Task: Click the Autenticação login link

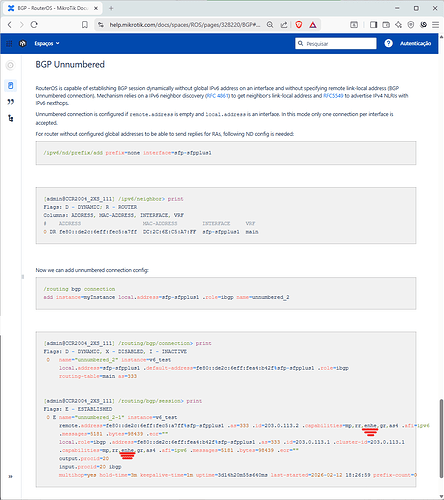Action: [x=415, y=43]
